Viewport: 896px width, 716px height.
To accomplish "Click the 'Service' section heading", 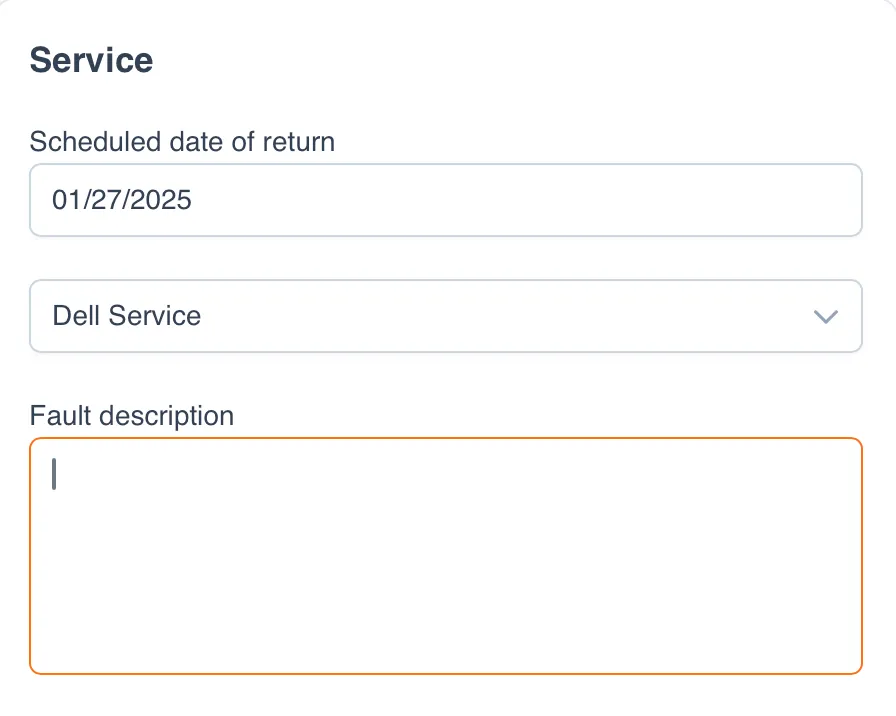I will coord(91,60).
